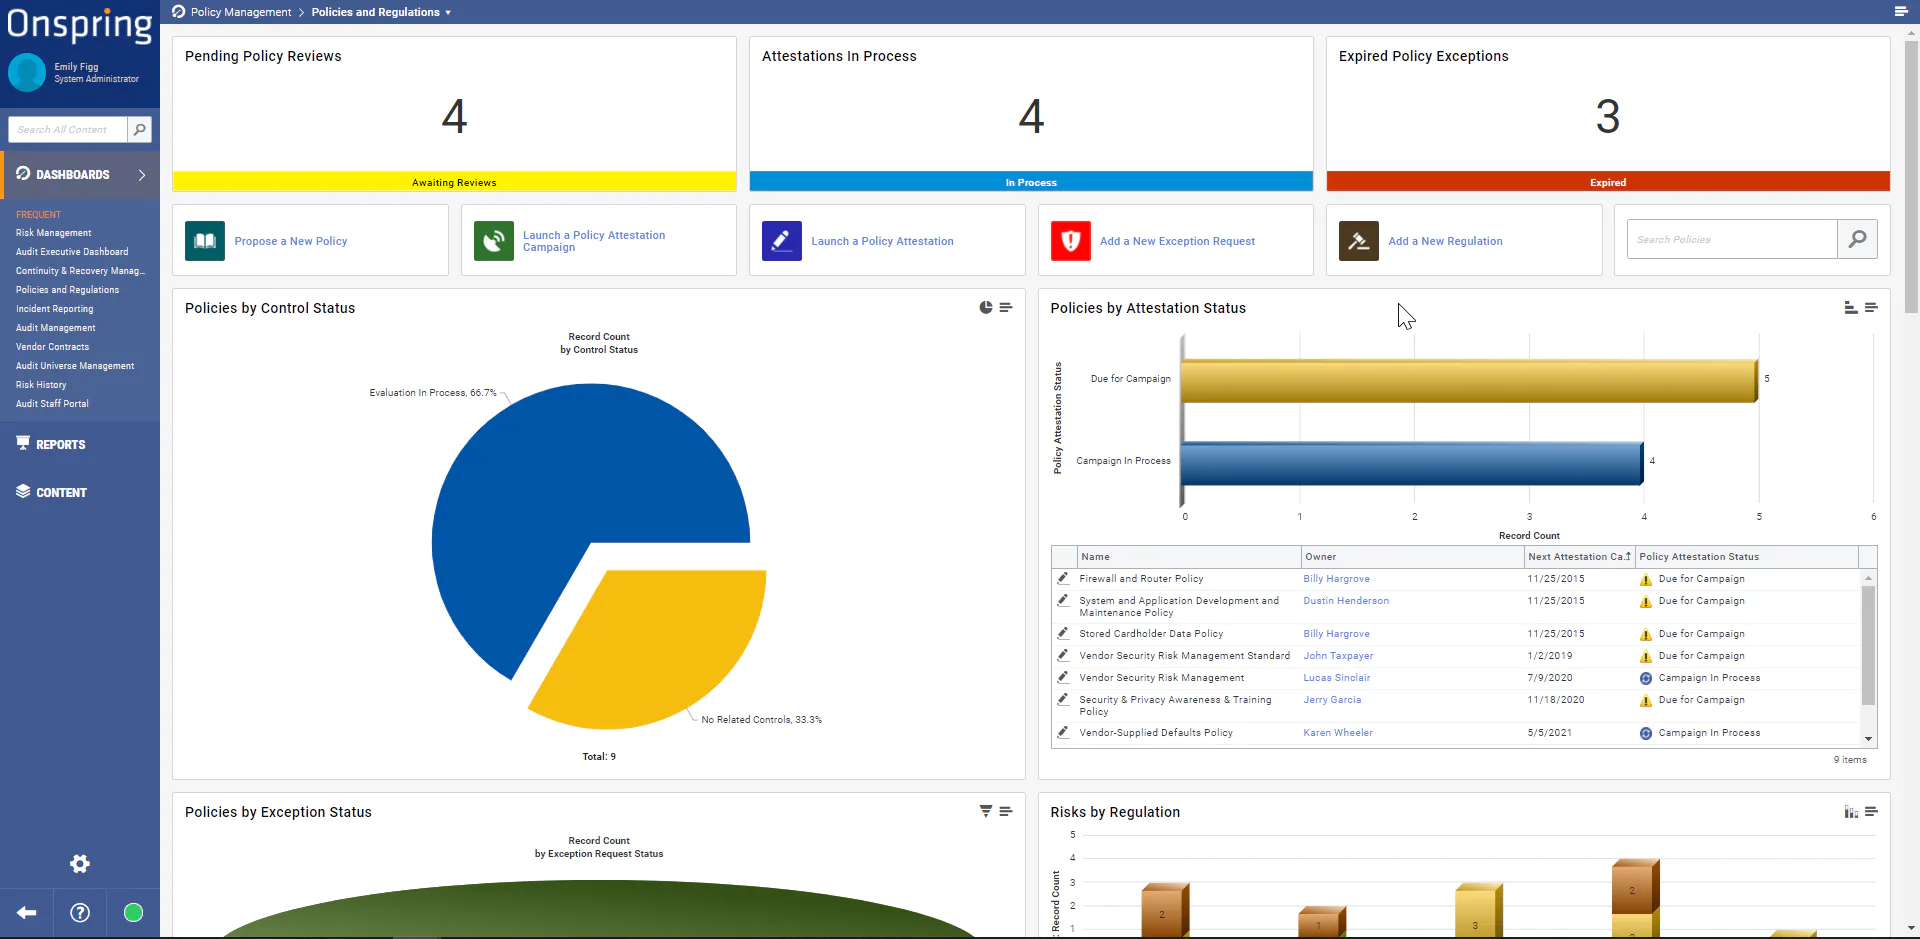Click the blue Campaign In Process bar
The image size is (1920, 939).
click(1412, 462)
